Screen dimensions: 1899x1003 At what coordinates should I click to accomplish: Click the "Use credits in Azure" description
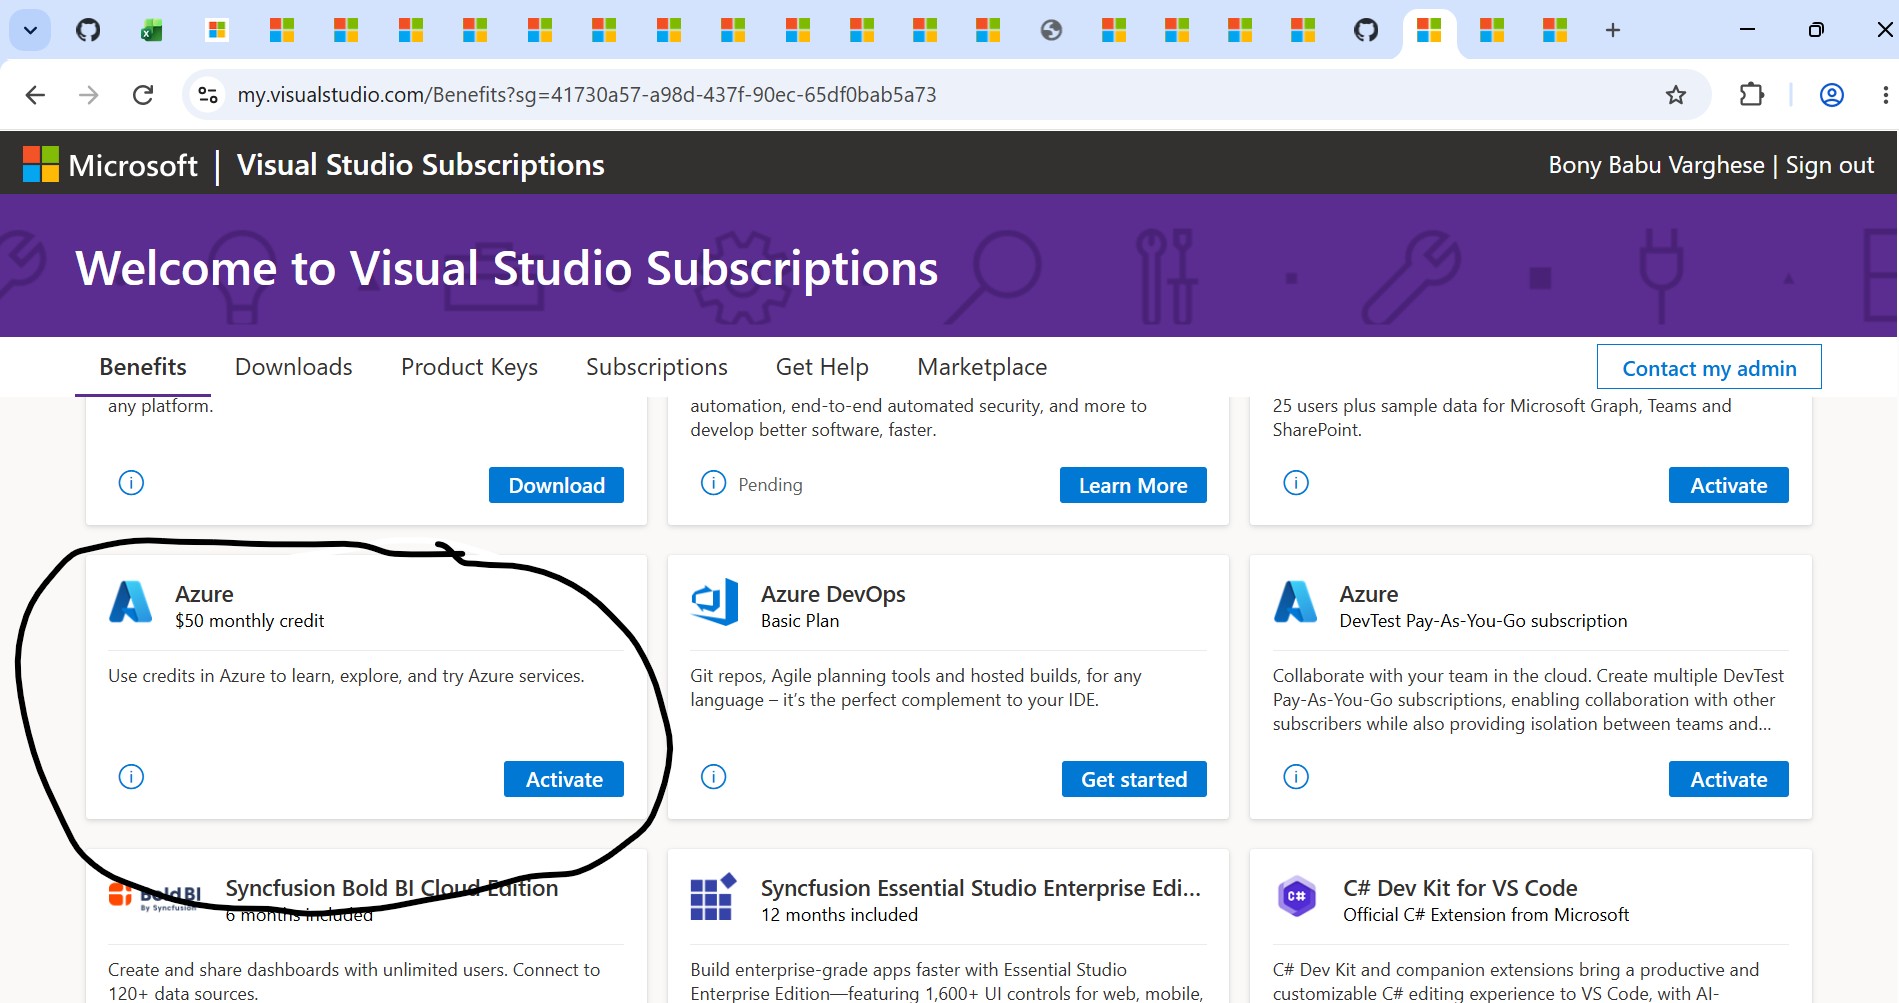point(346,676)
